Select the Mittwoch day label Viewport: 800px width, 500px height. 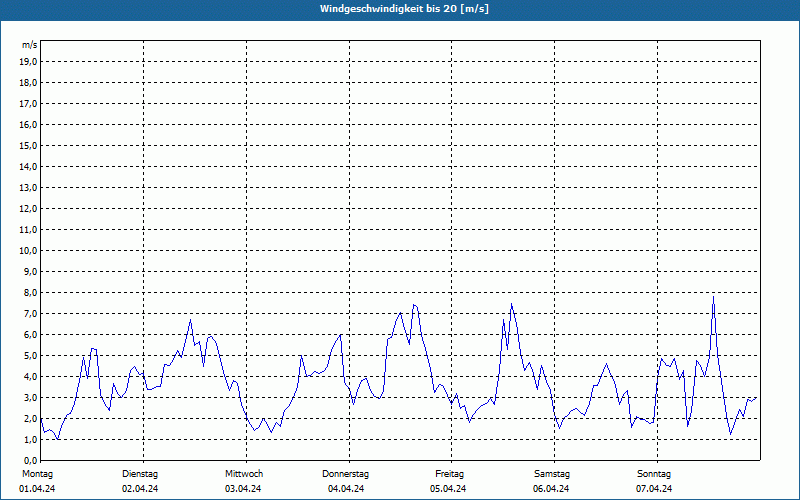[x=244, y=474]
